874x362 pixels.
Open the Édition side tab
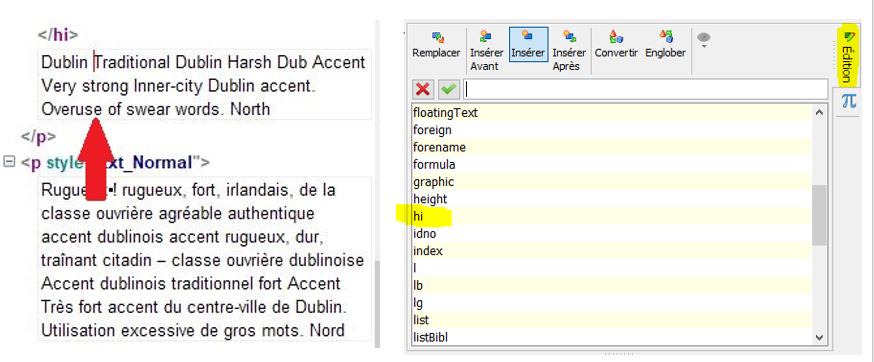(847, 57)
